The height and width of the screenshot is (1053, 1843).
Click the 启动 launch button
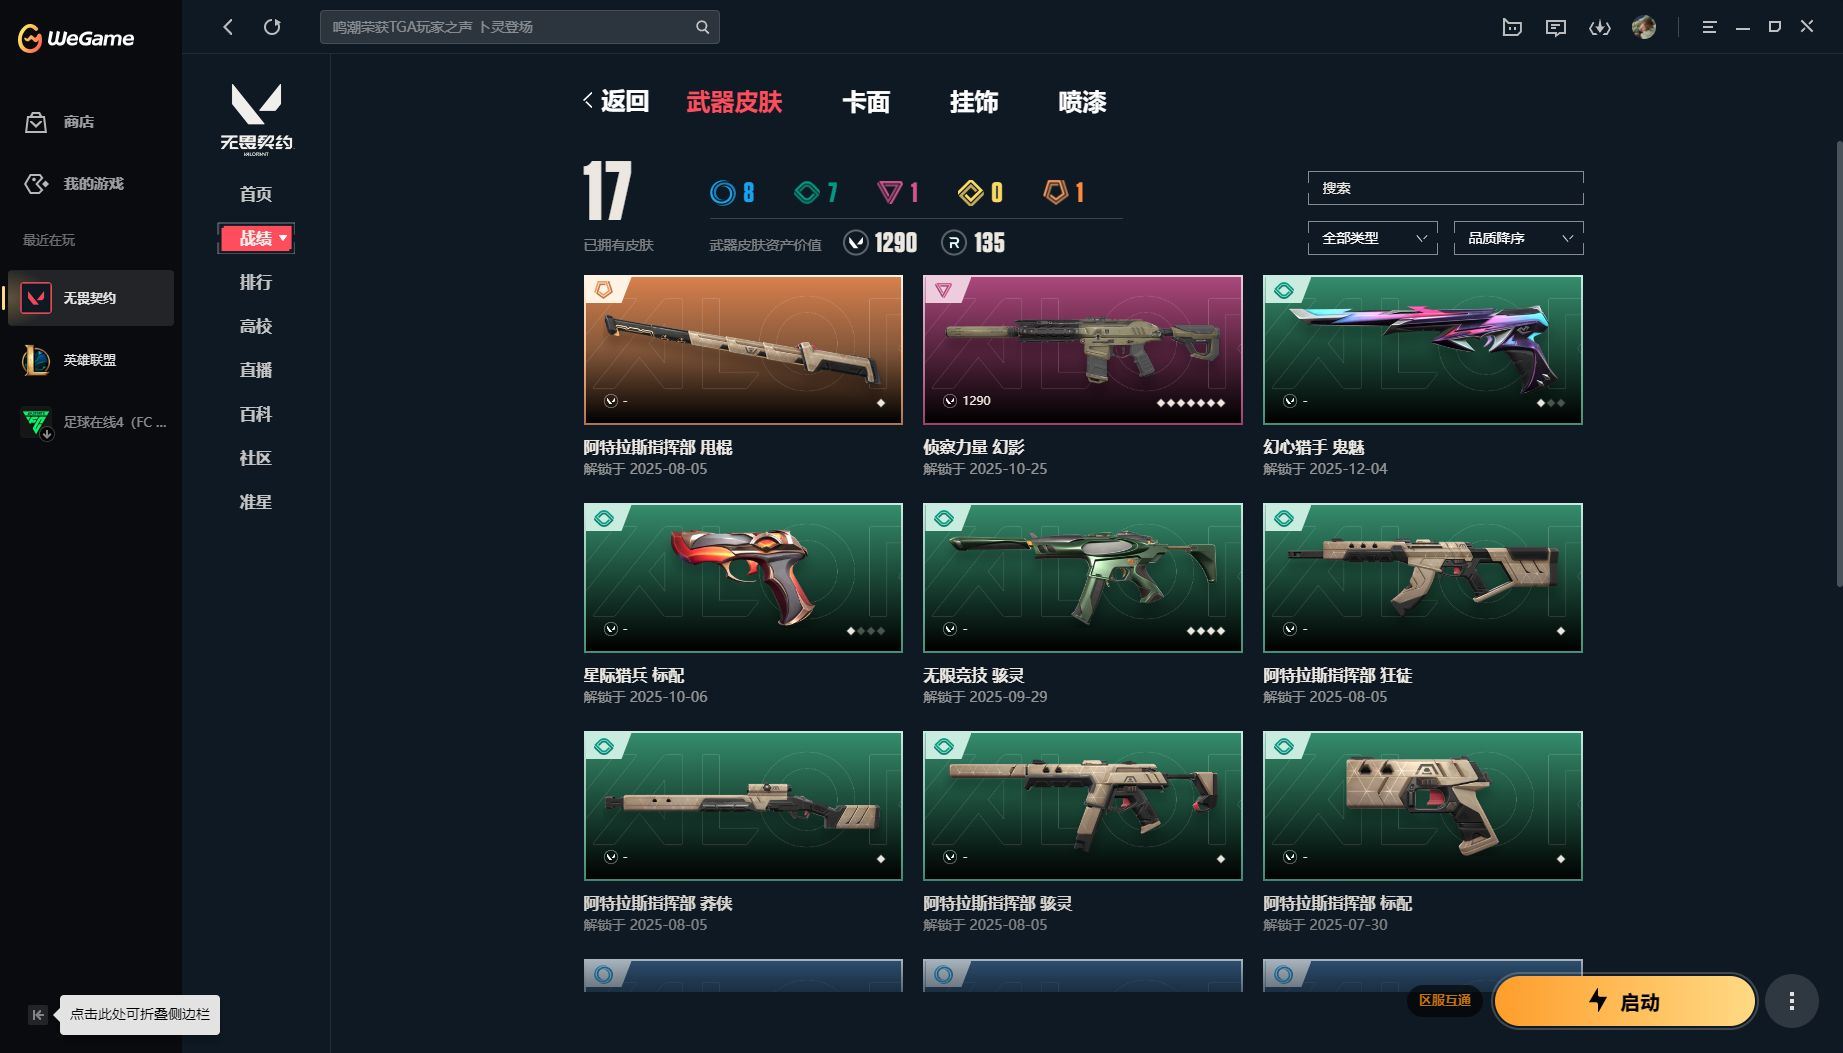tap(1624, 1001)
